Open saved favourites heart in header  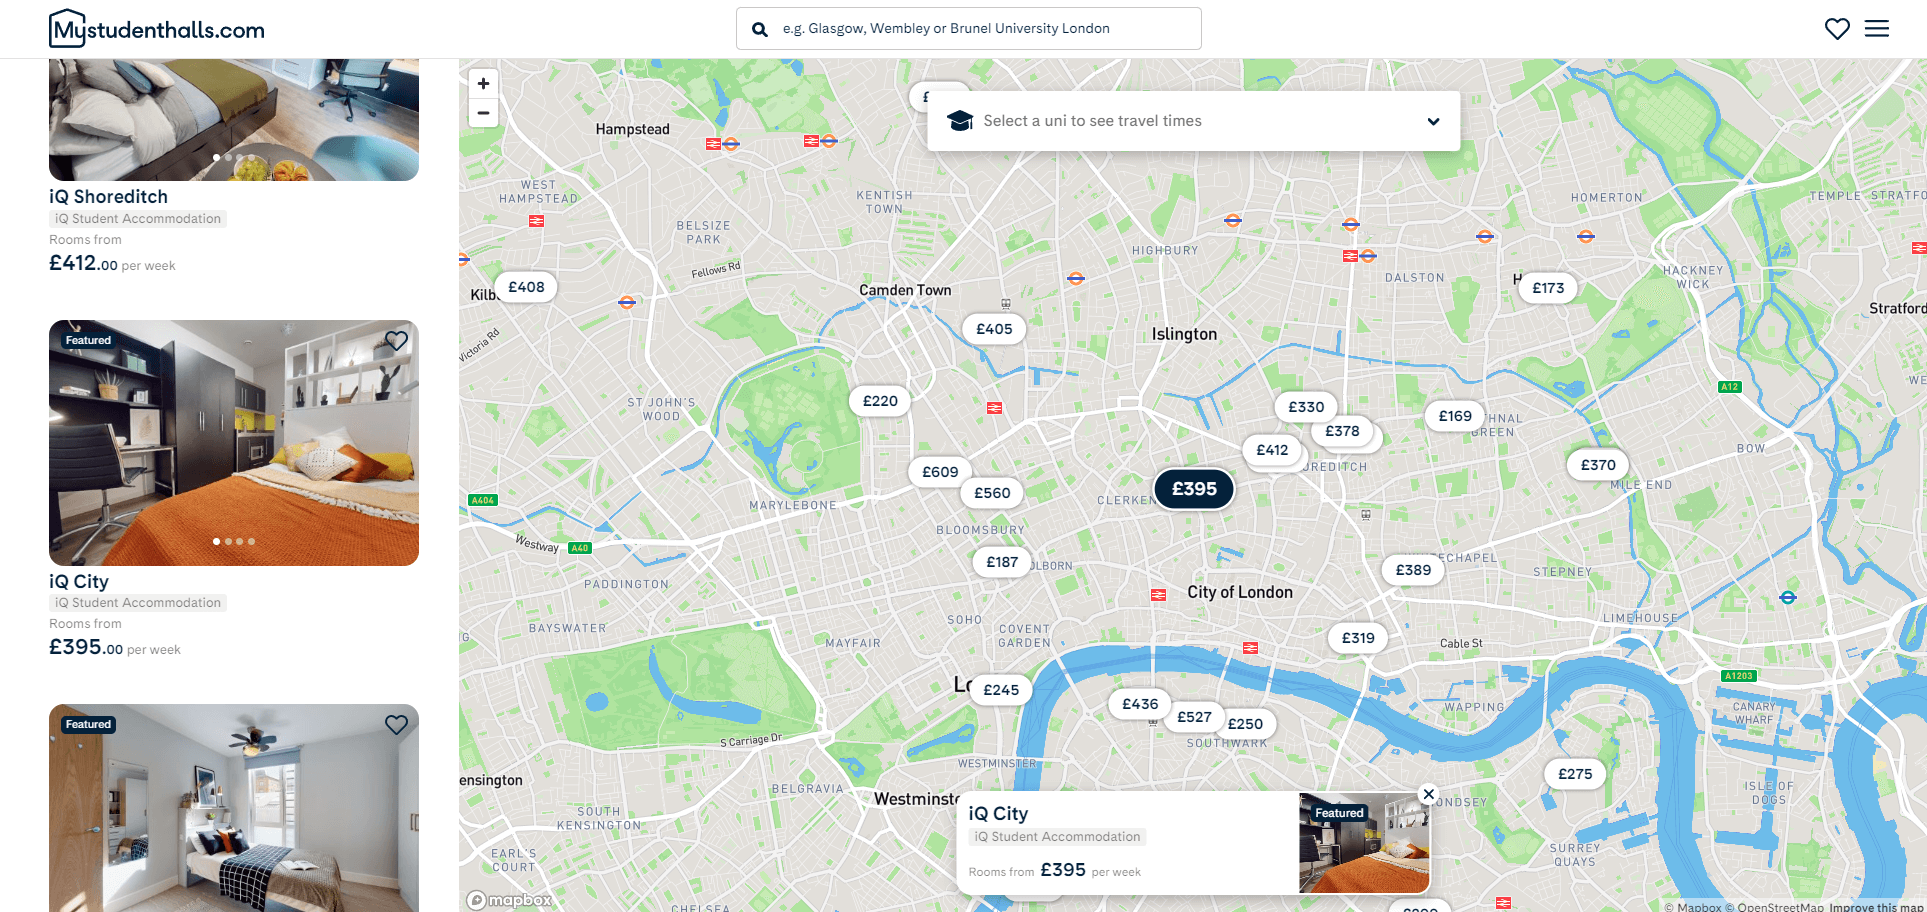1837,29
